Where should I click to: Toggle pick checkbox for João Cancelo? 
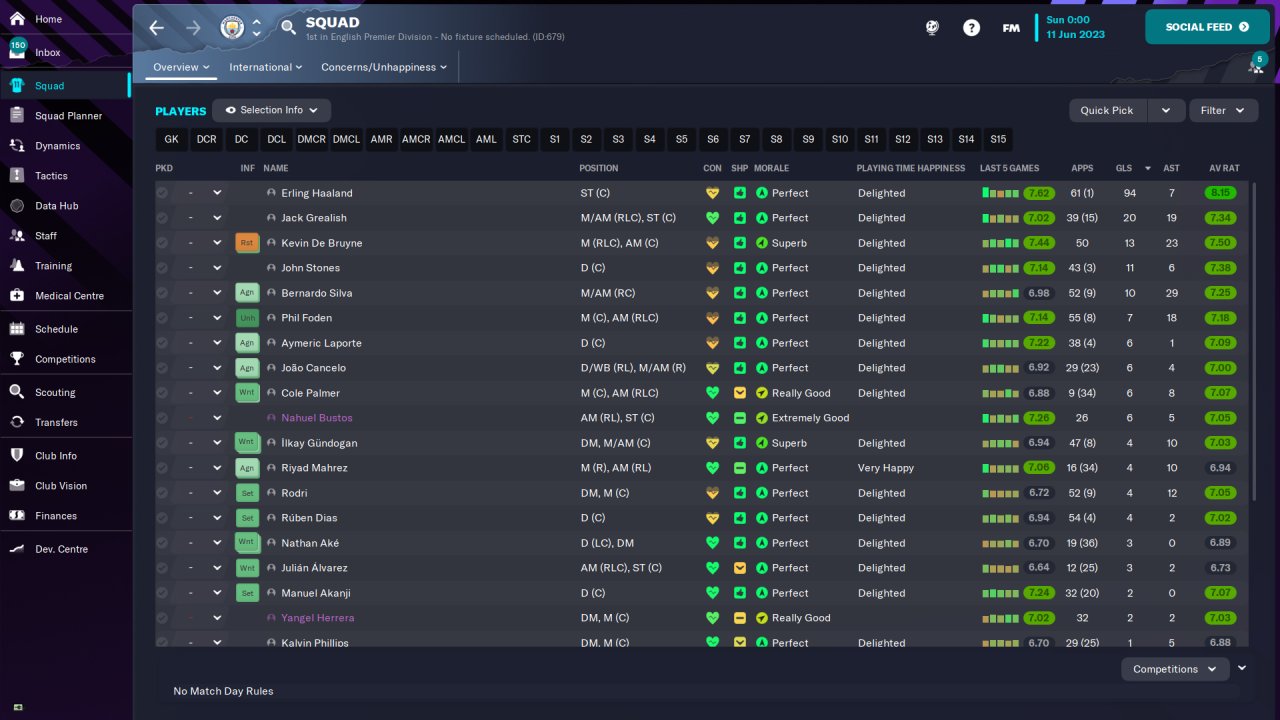click(162, 368)
